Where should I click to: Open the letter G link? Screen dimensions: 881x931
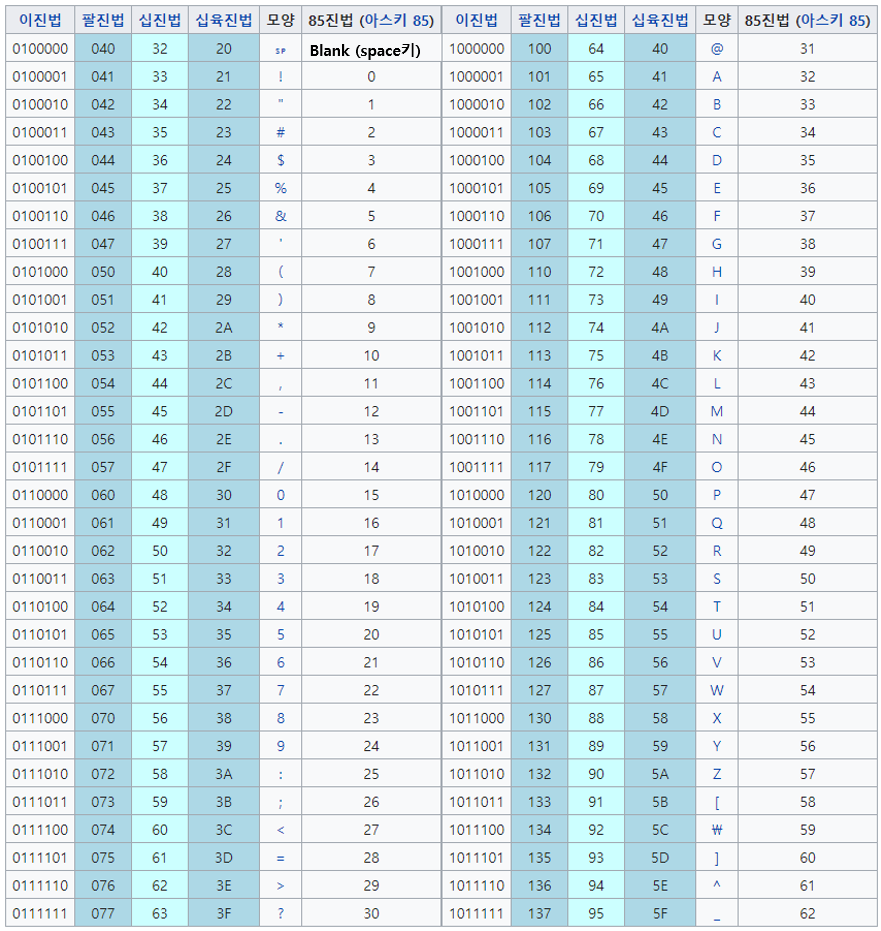(x=717, y=244)
